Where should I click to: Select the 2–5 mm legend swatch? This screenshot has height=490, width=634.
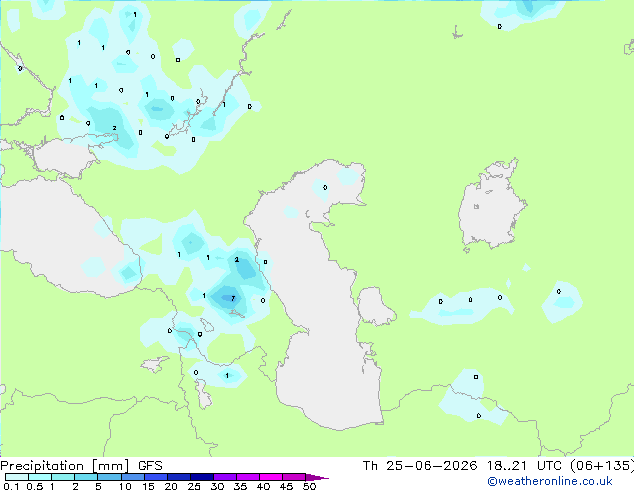pos(86,477)
